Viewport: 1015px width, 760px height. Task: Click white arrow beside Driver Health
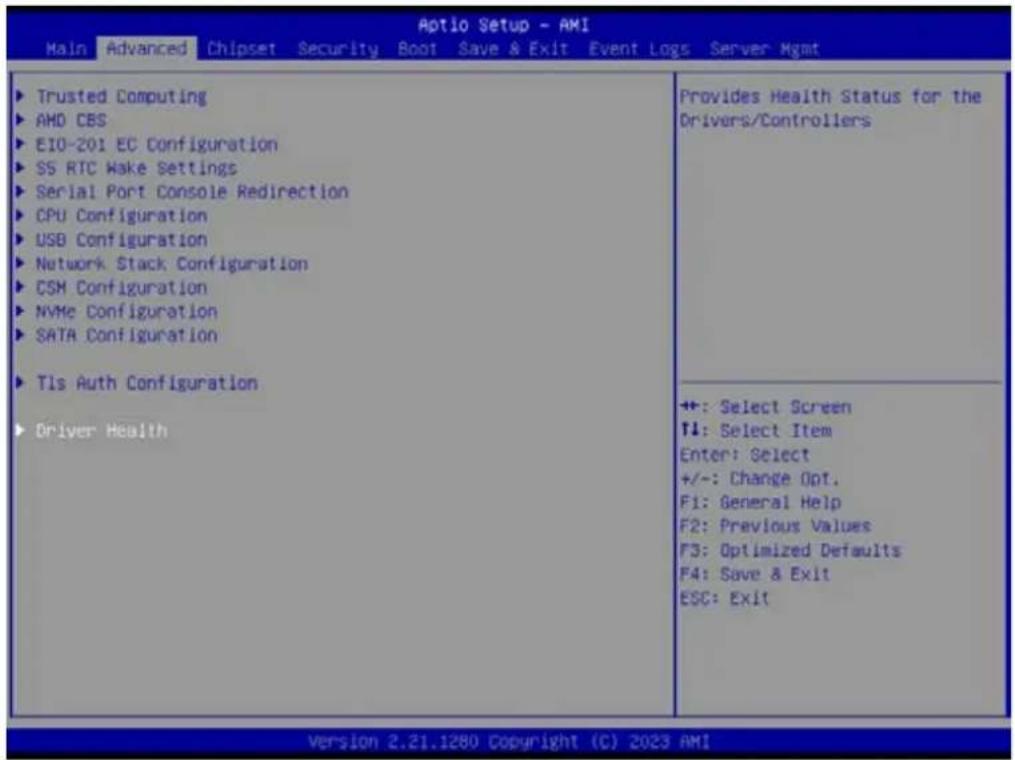click(20, 431)
